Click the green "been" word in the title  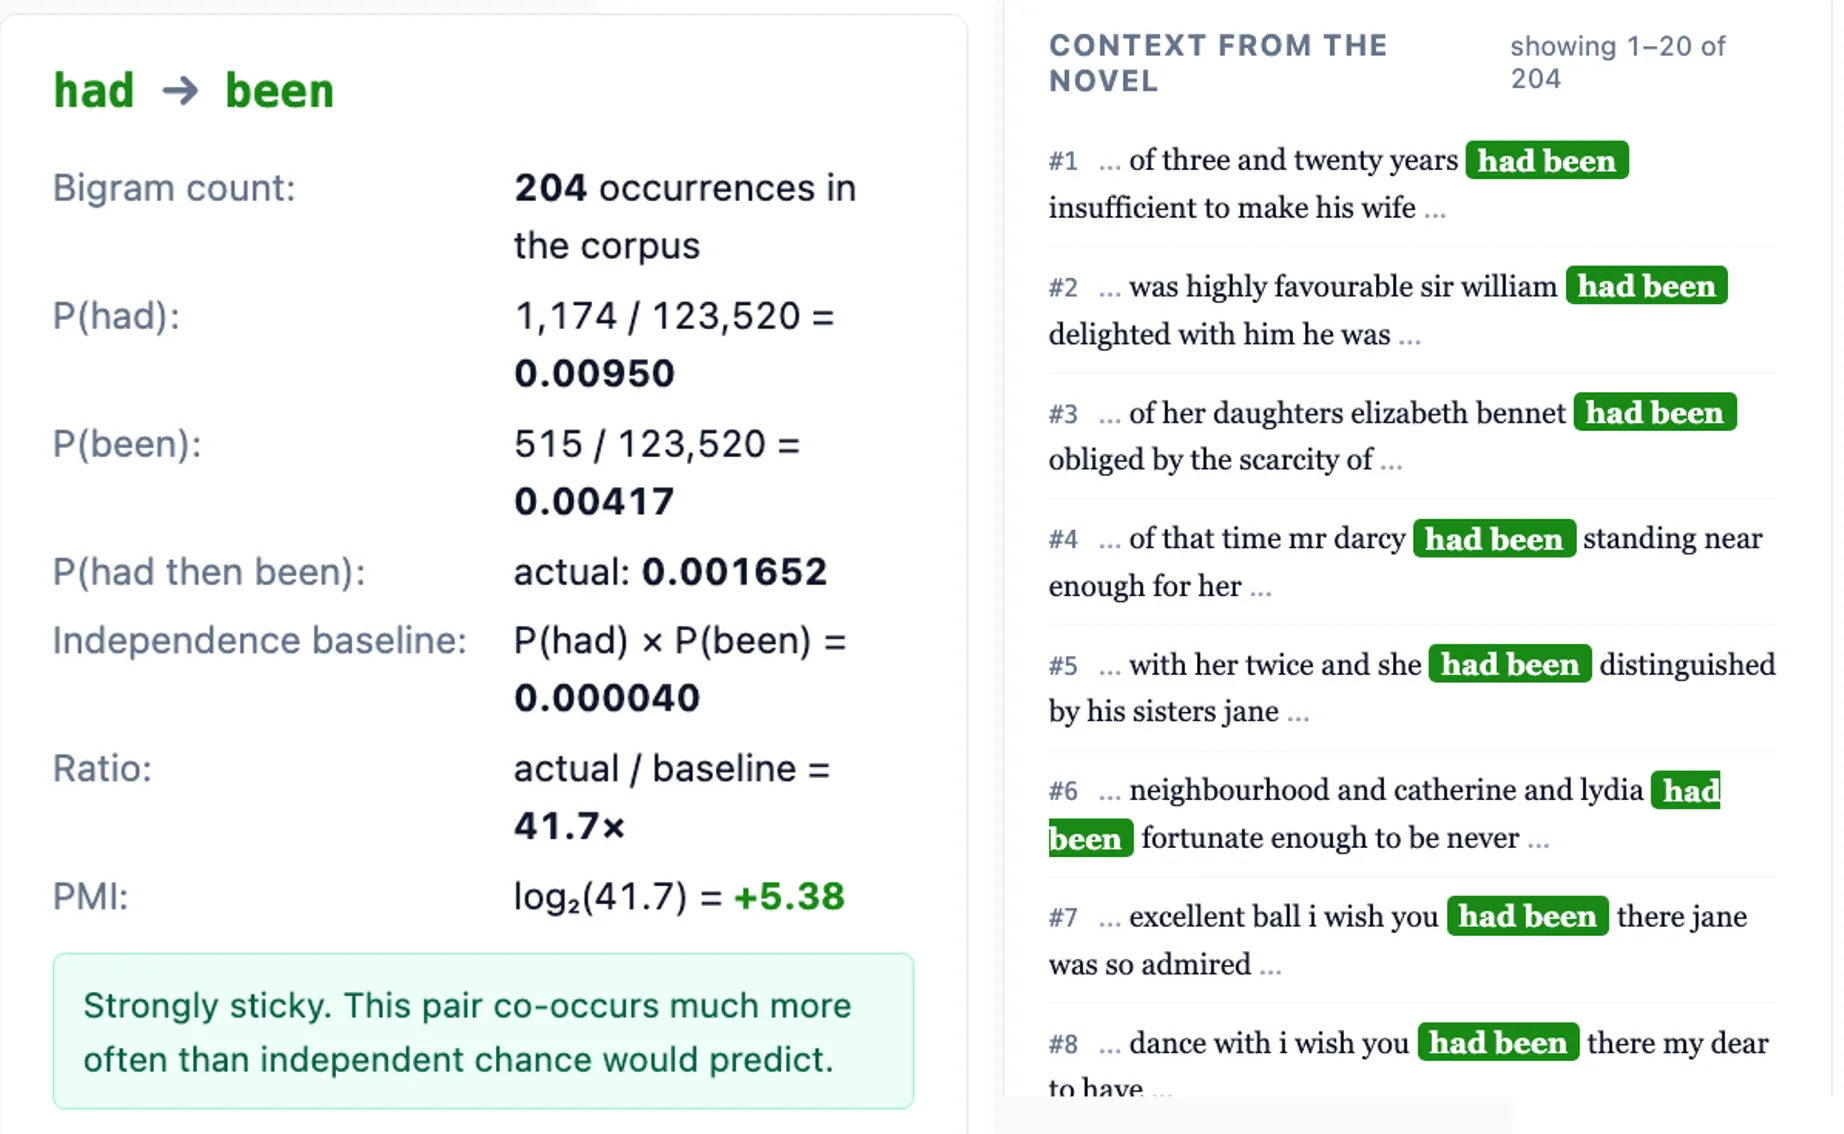click(279, 91)
